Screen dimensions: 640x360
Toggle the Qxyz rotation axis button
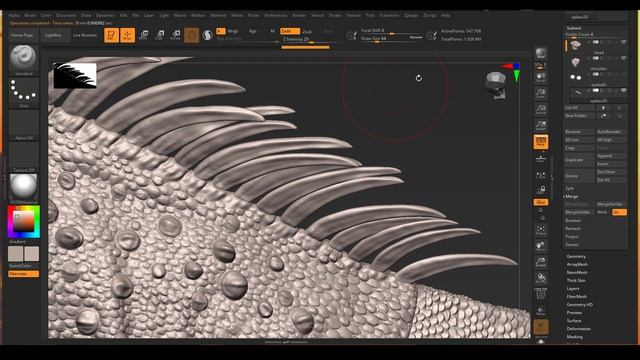(x=541, y=202)
